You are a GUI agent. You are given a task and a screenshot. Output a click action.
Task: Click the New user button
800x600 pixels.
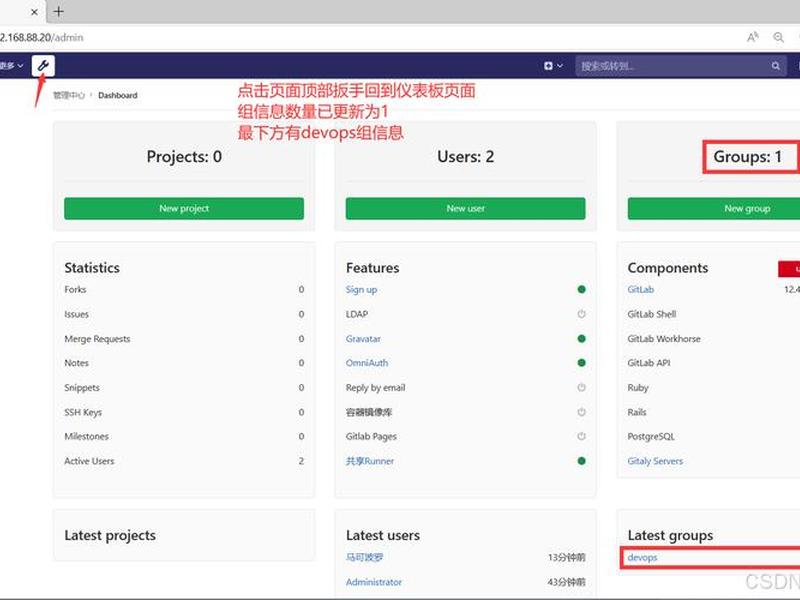(466, 208)
